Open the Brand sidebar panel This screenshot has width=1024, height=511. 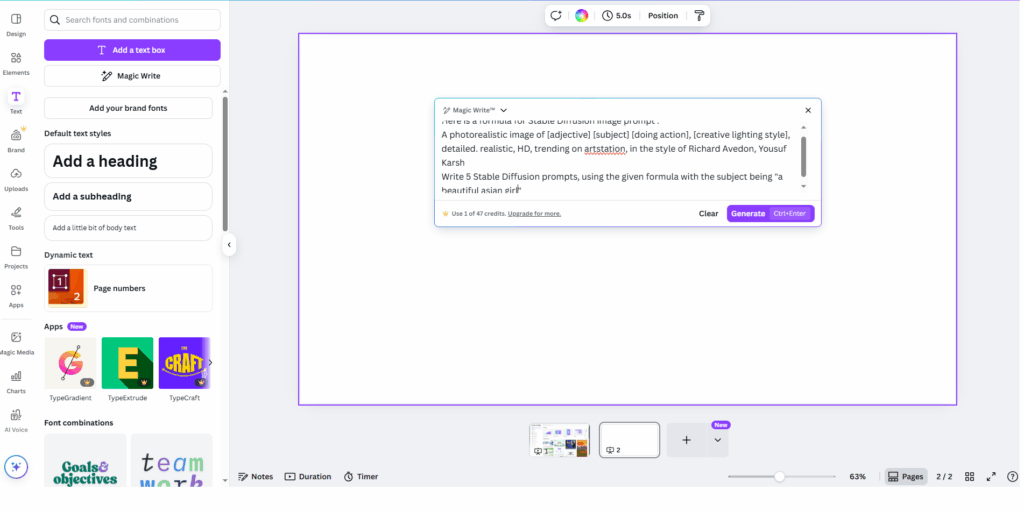[16, 140]
